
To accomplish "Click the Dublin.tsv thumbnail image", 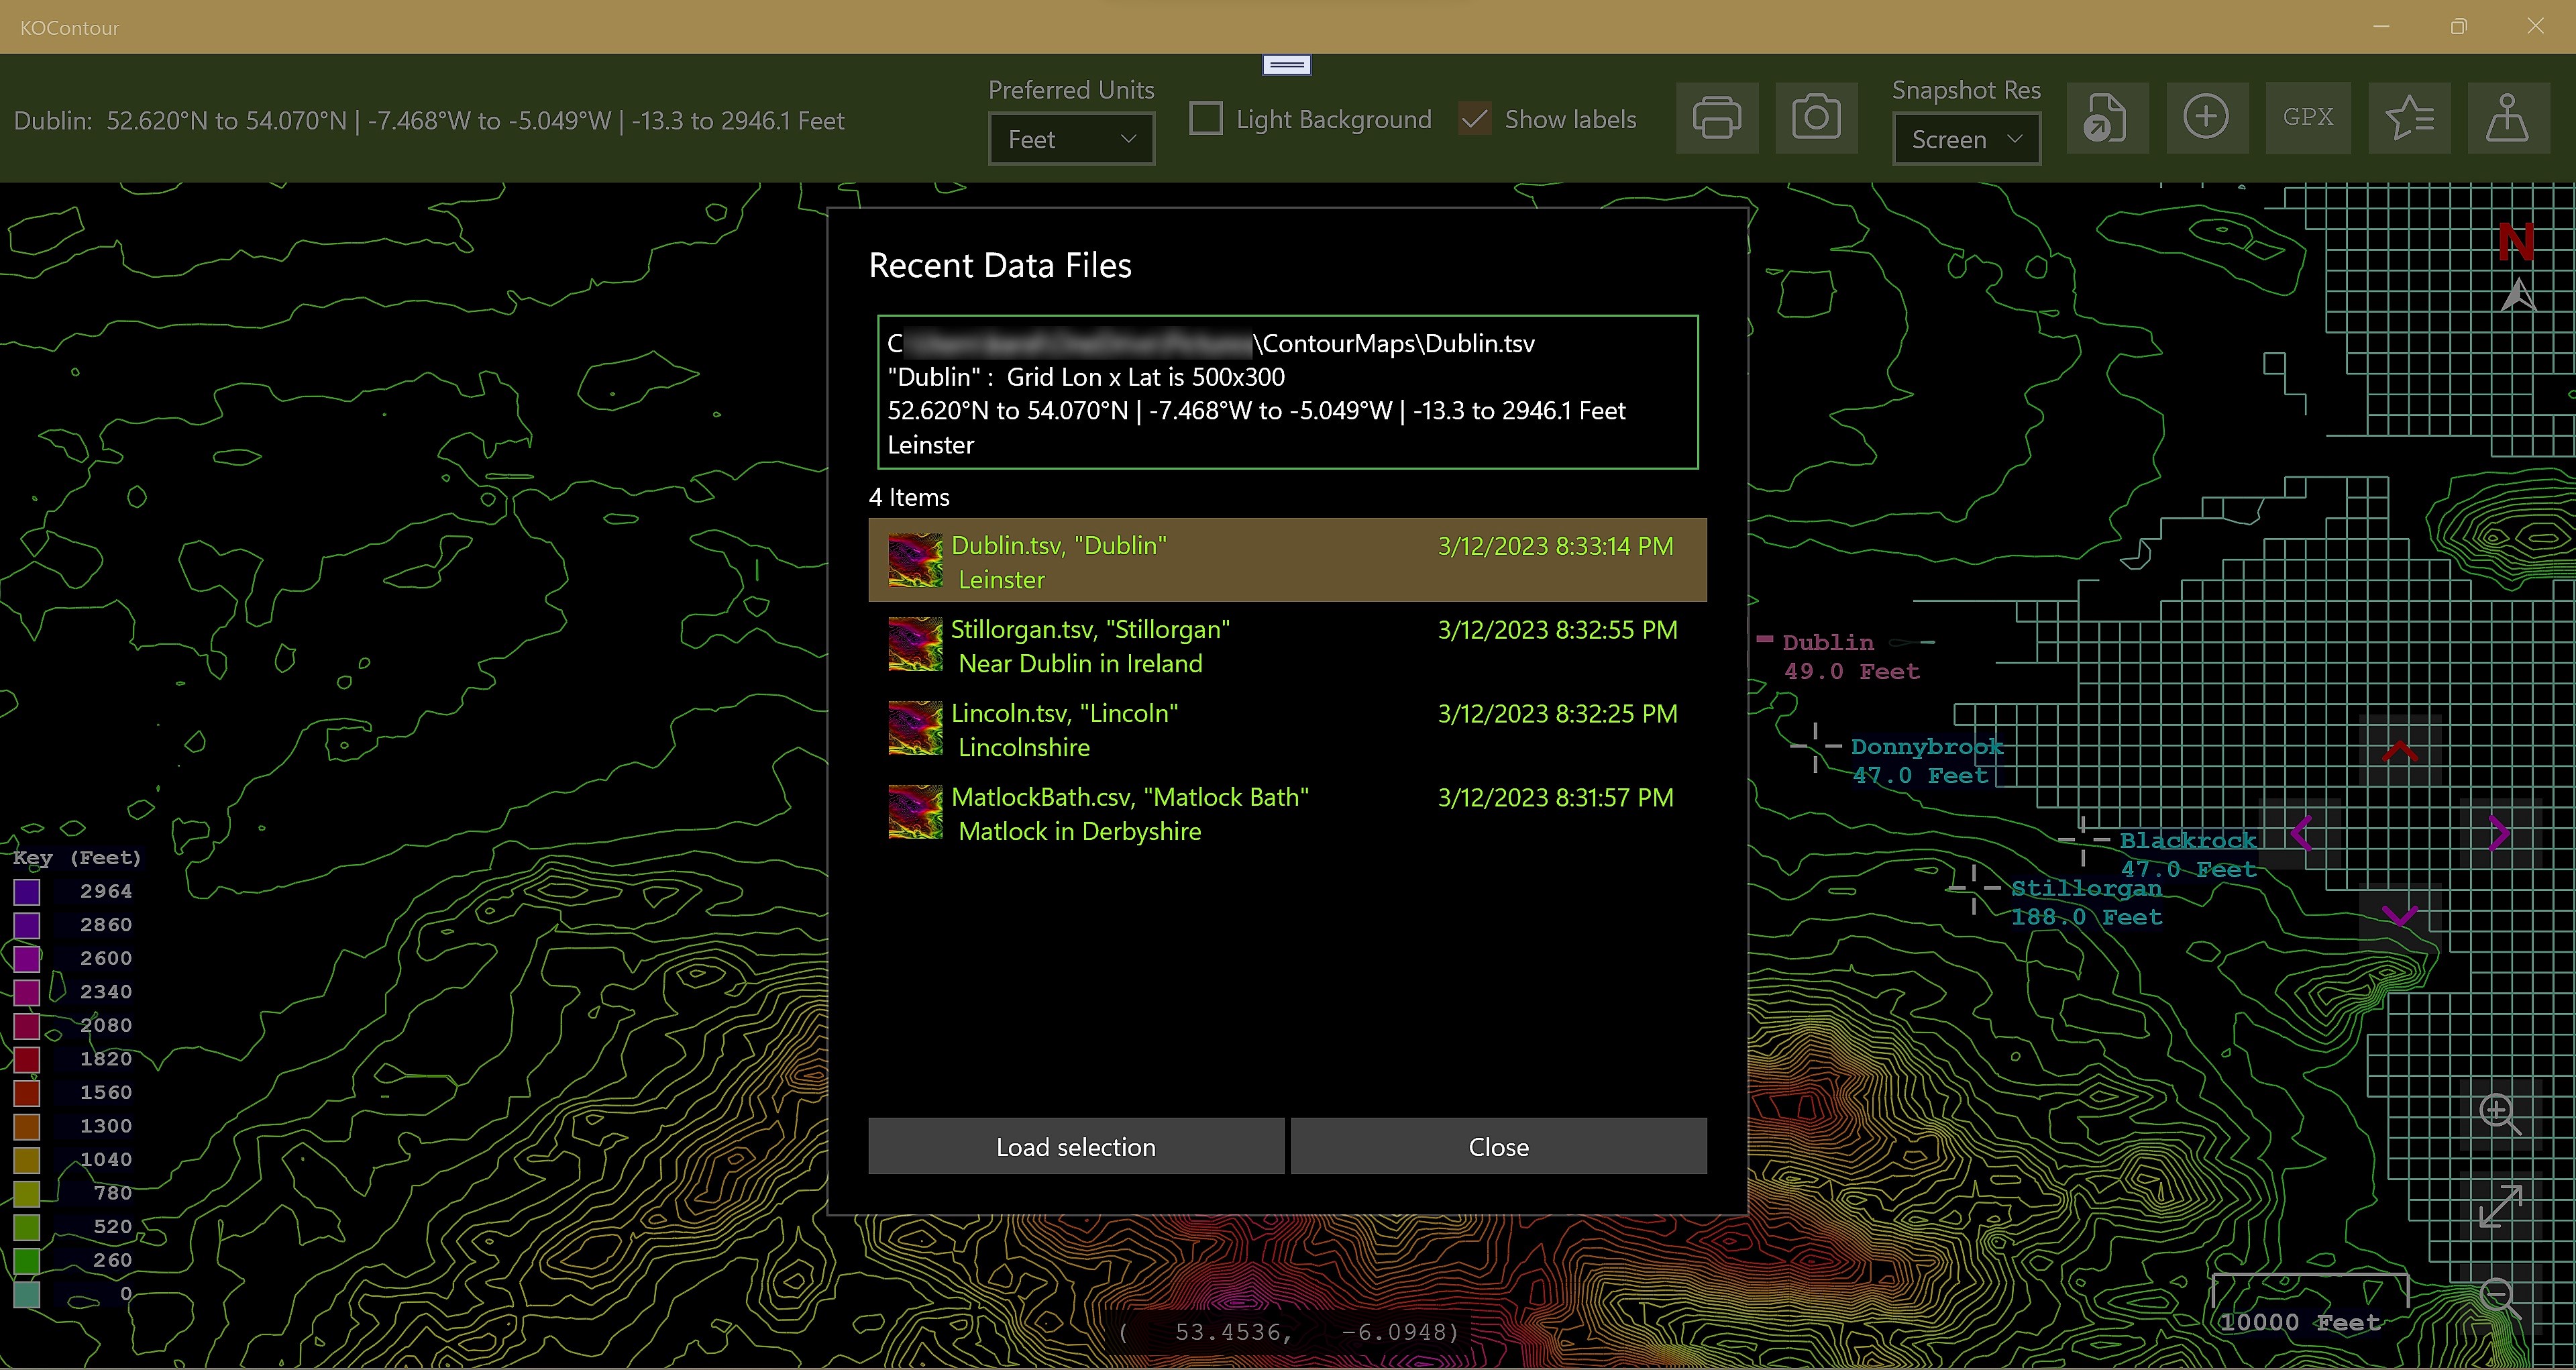I will tap(915, 560).
